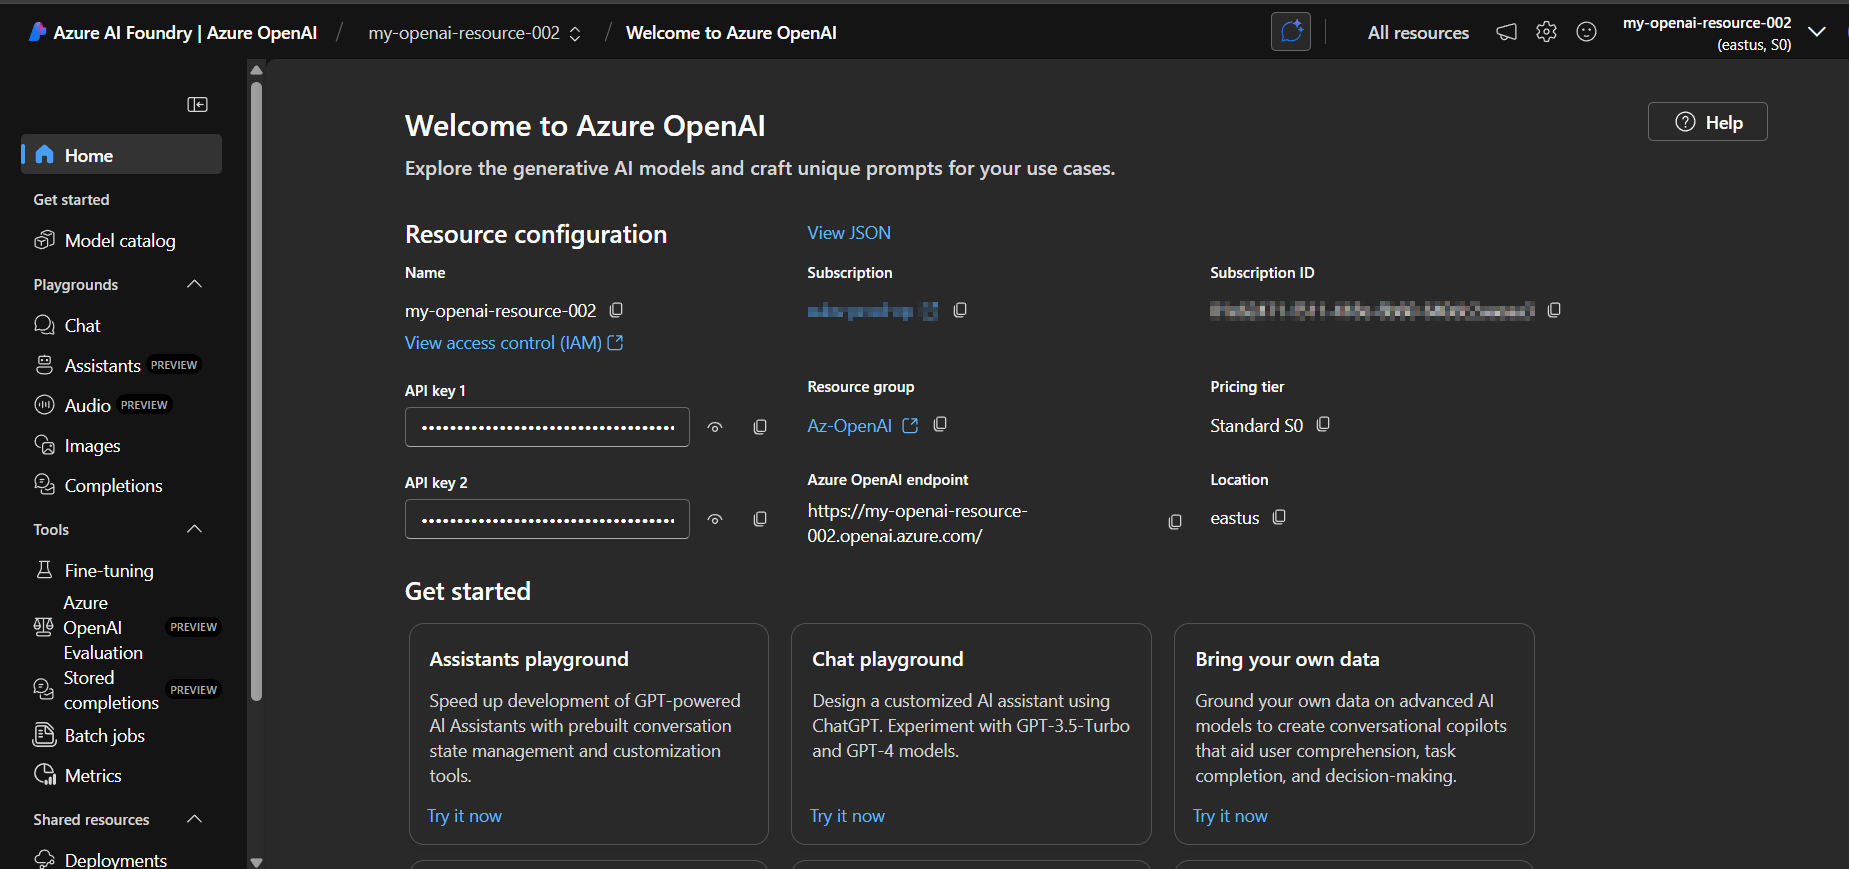This screenshot has height=869, width=1849.
Task: Open the announcements megaphone icon
Action: [x=1506, y=32]
